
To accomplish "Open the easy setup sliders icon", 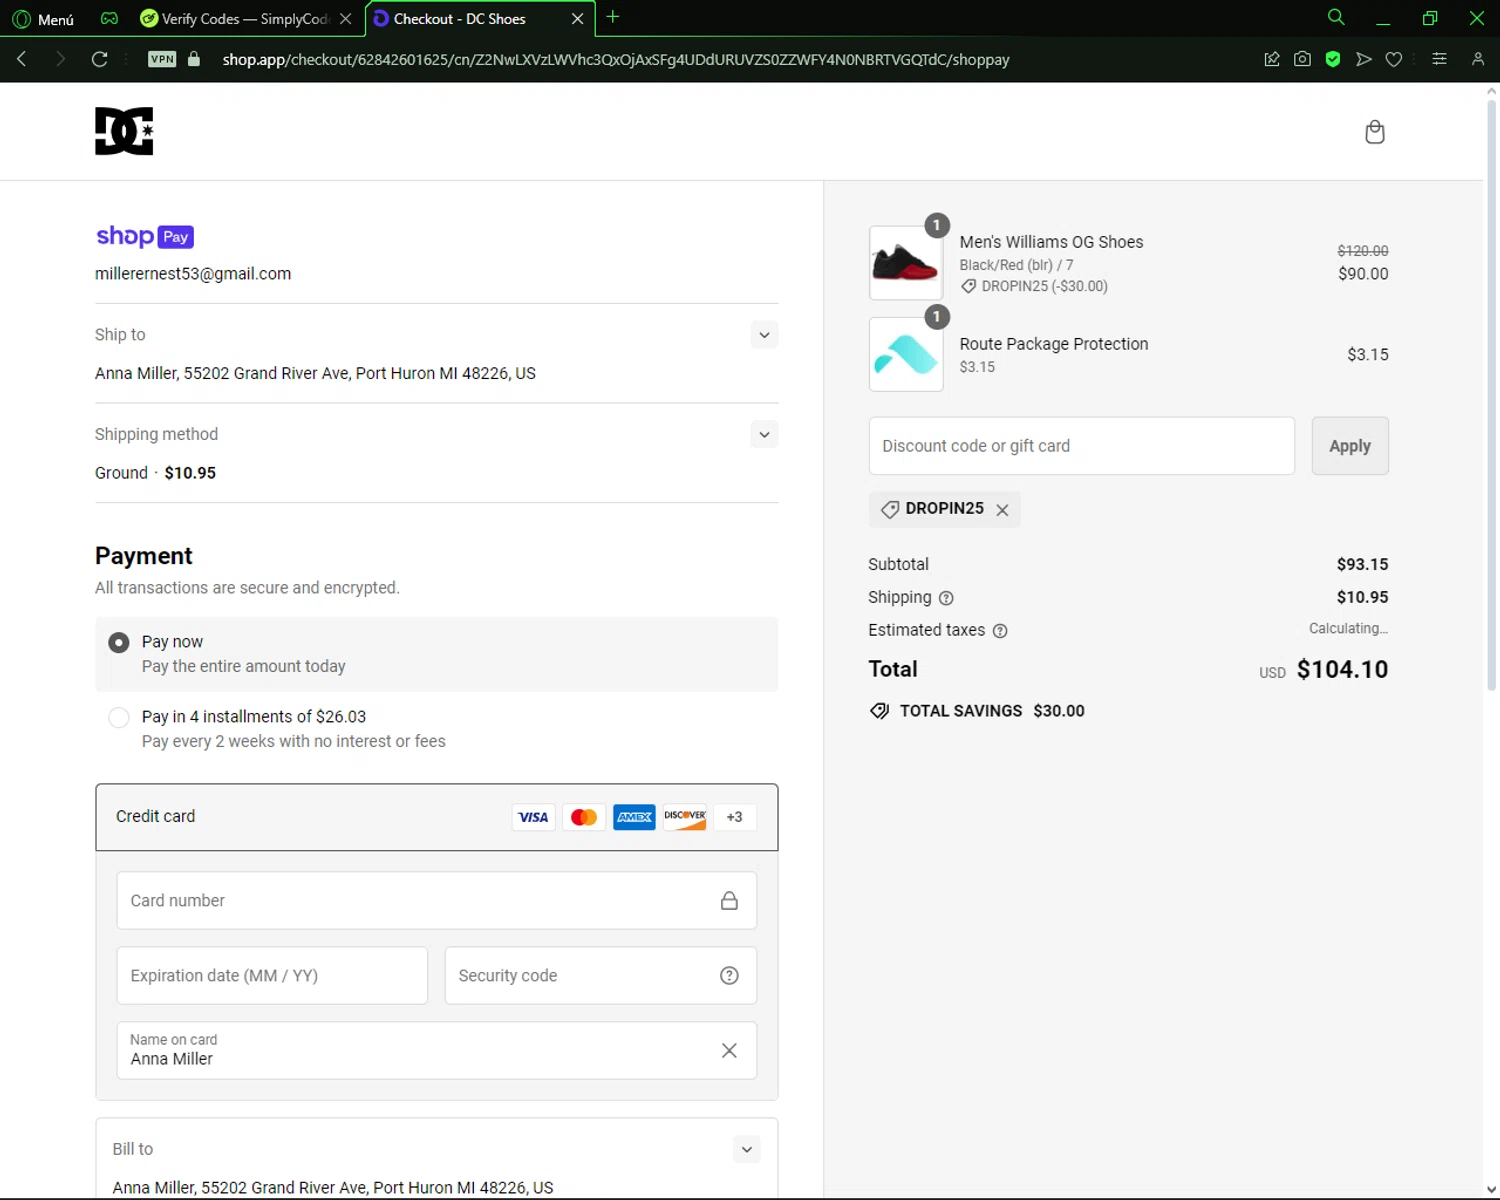I will [x=1440, y=59].
